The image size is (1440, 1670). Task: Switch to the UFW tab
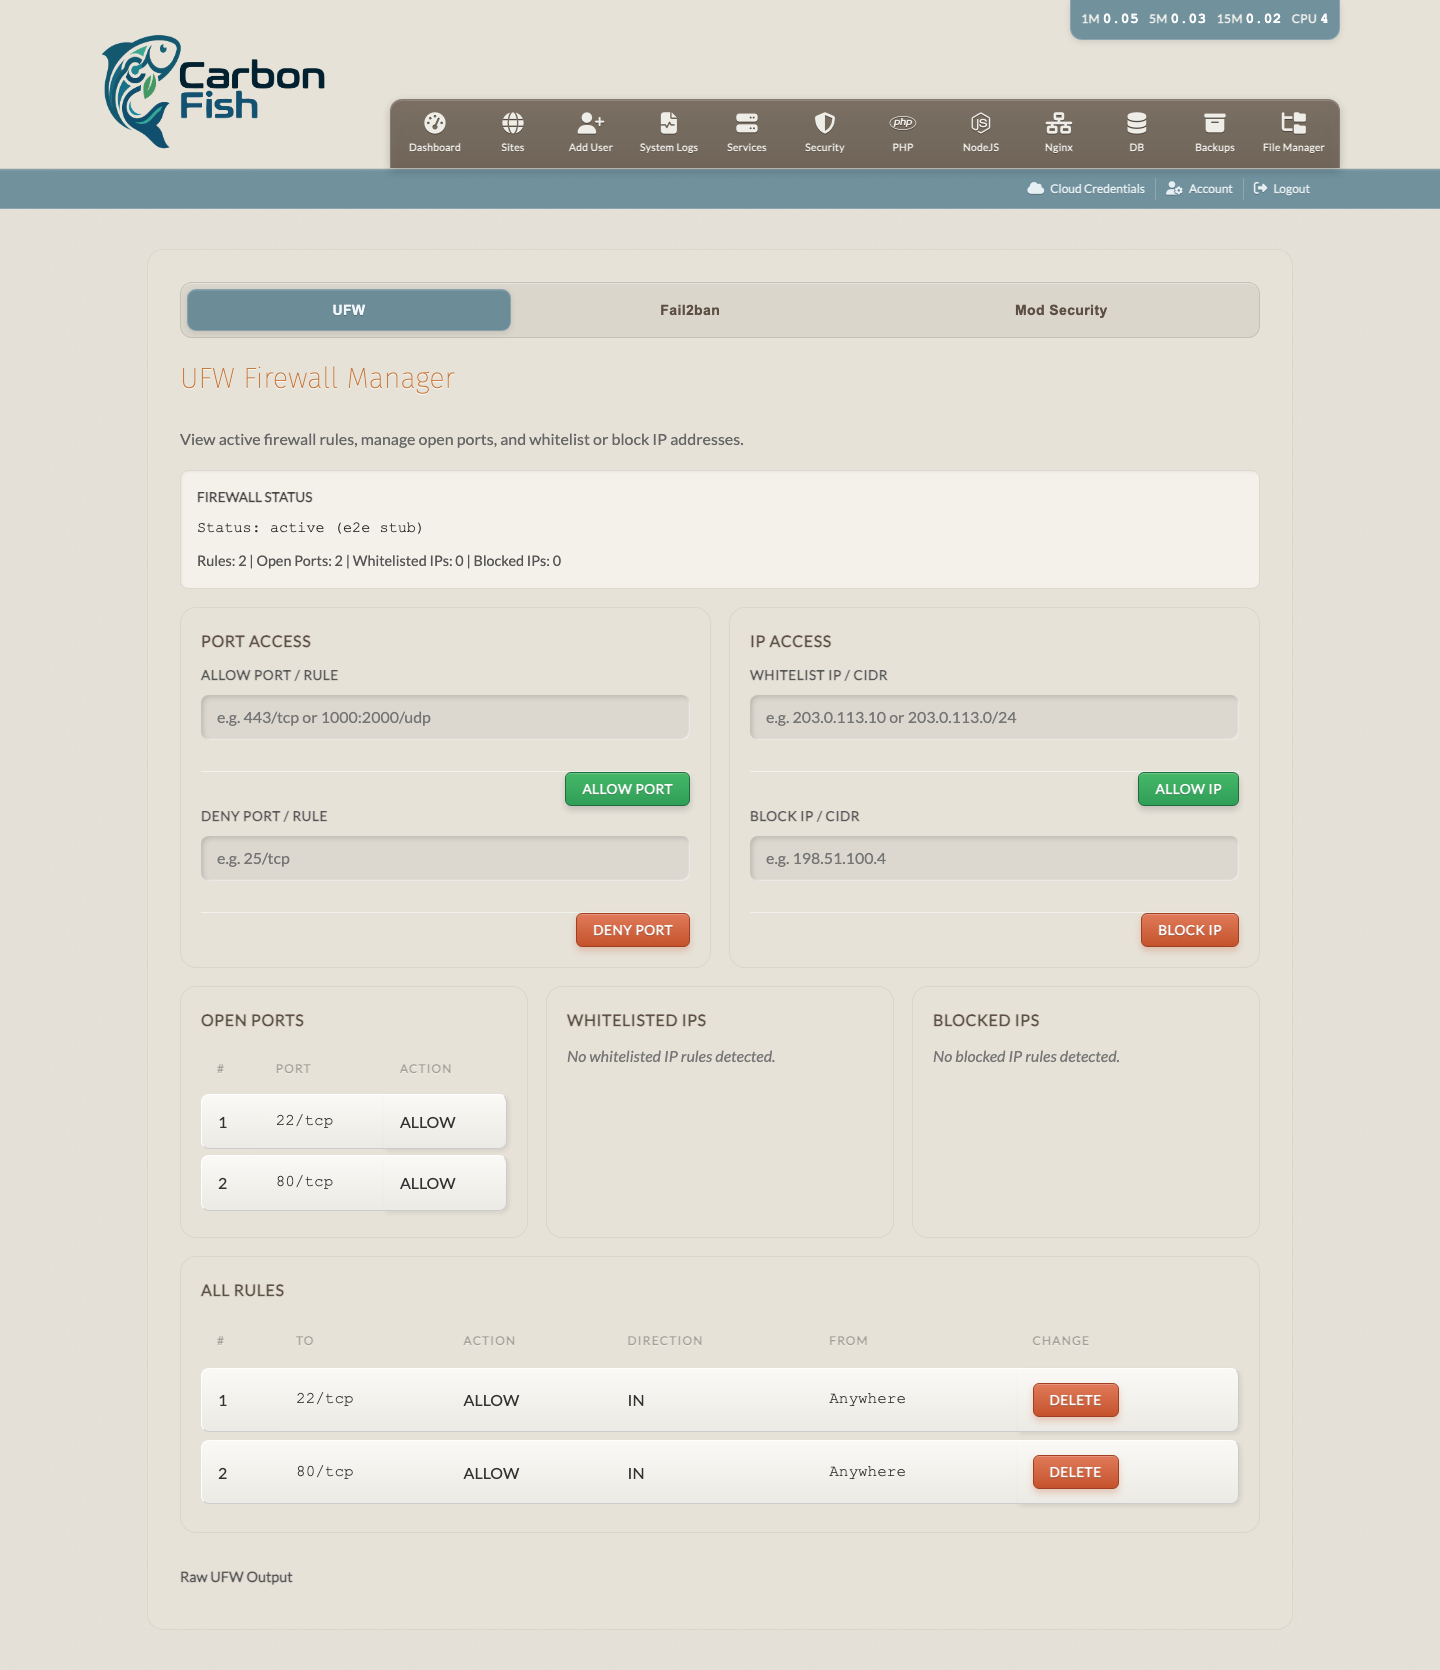coord(349,310)
